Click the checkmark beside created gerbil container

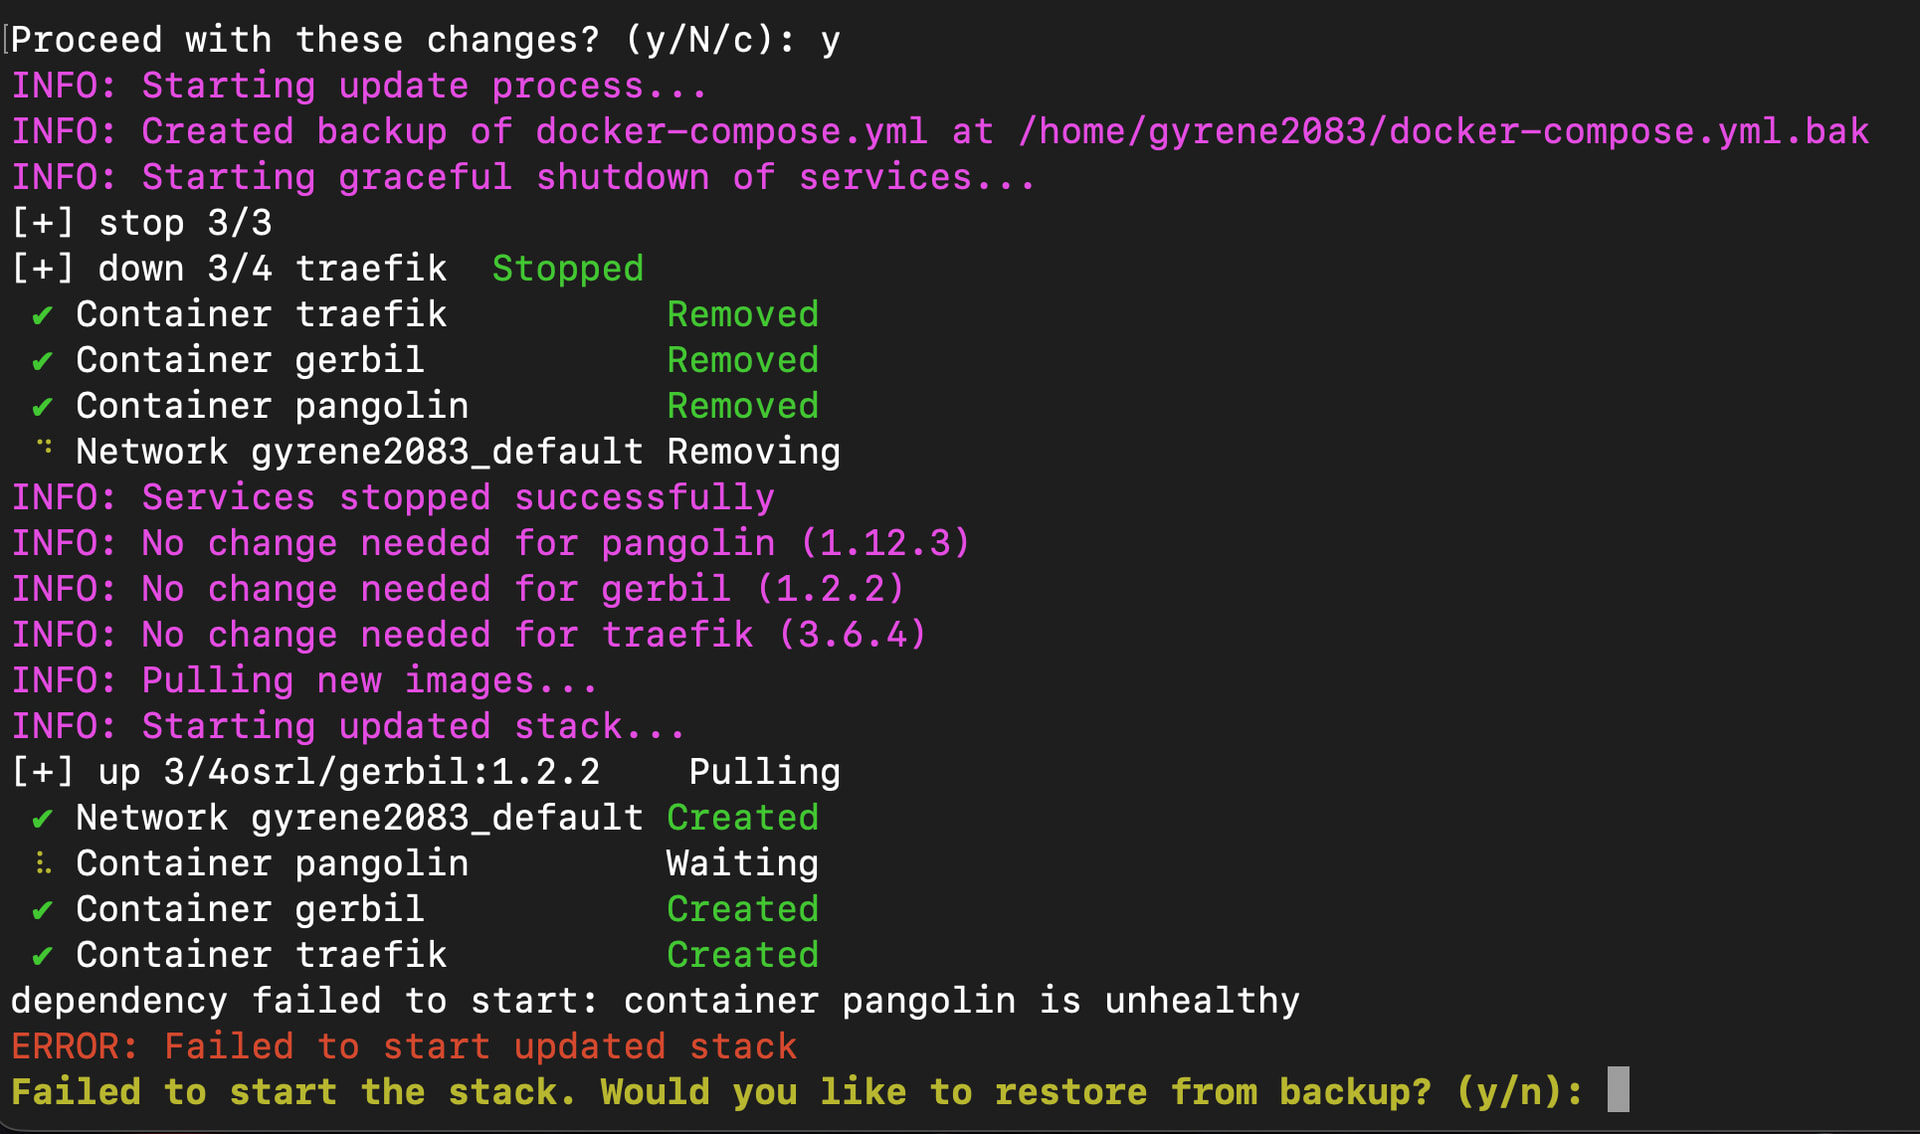(42, 910)
